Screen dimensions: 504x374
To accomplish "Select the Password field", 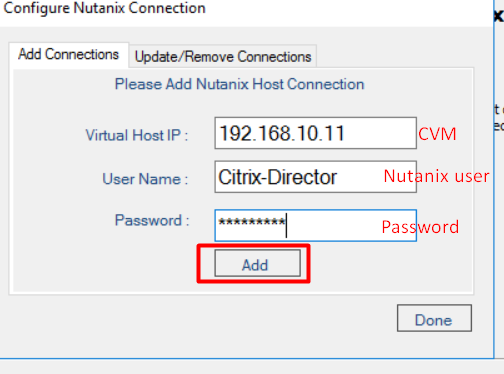I will tap(315, 225).
